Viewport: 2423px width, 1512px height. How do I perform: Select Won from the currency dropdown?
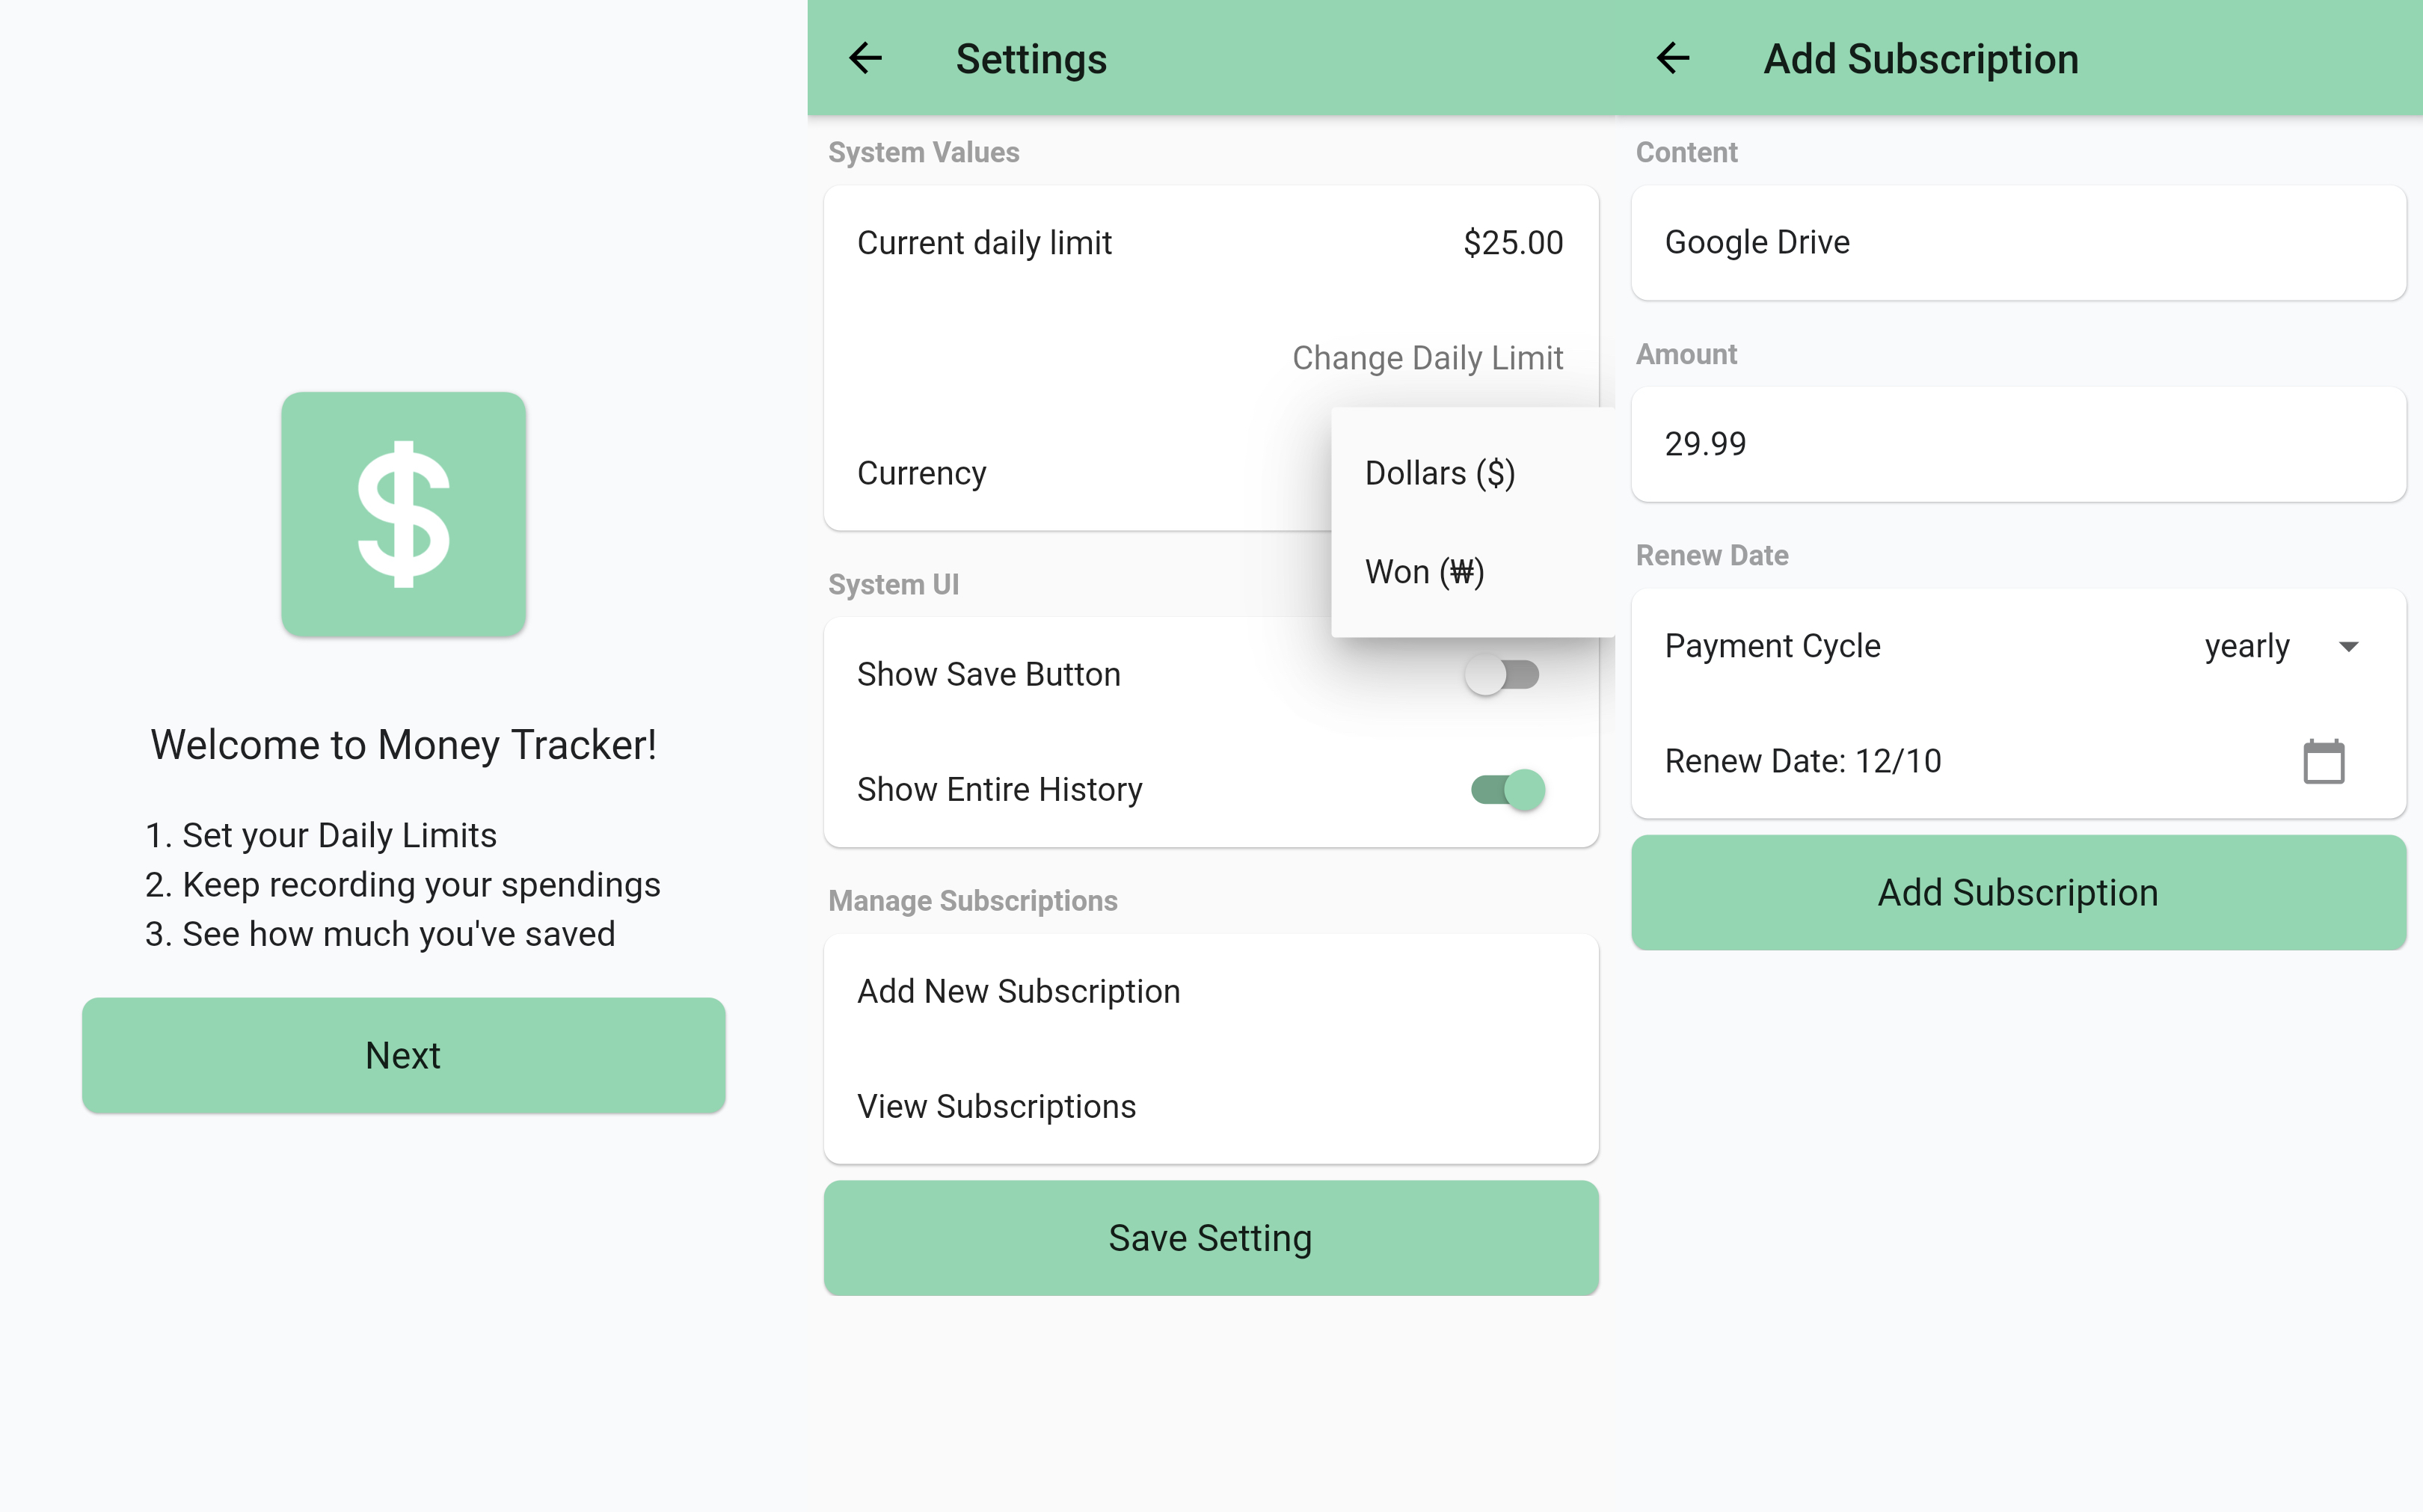(1424, 571)
